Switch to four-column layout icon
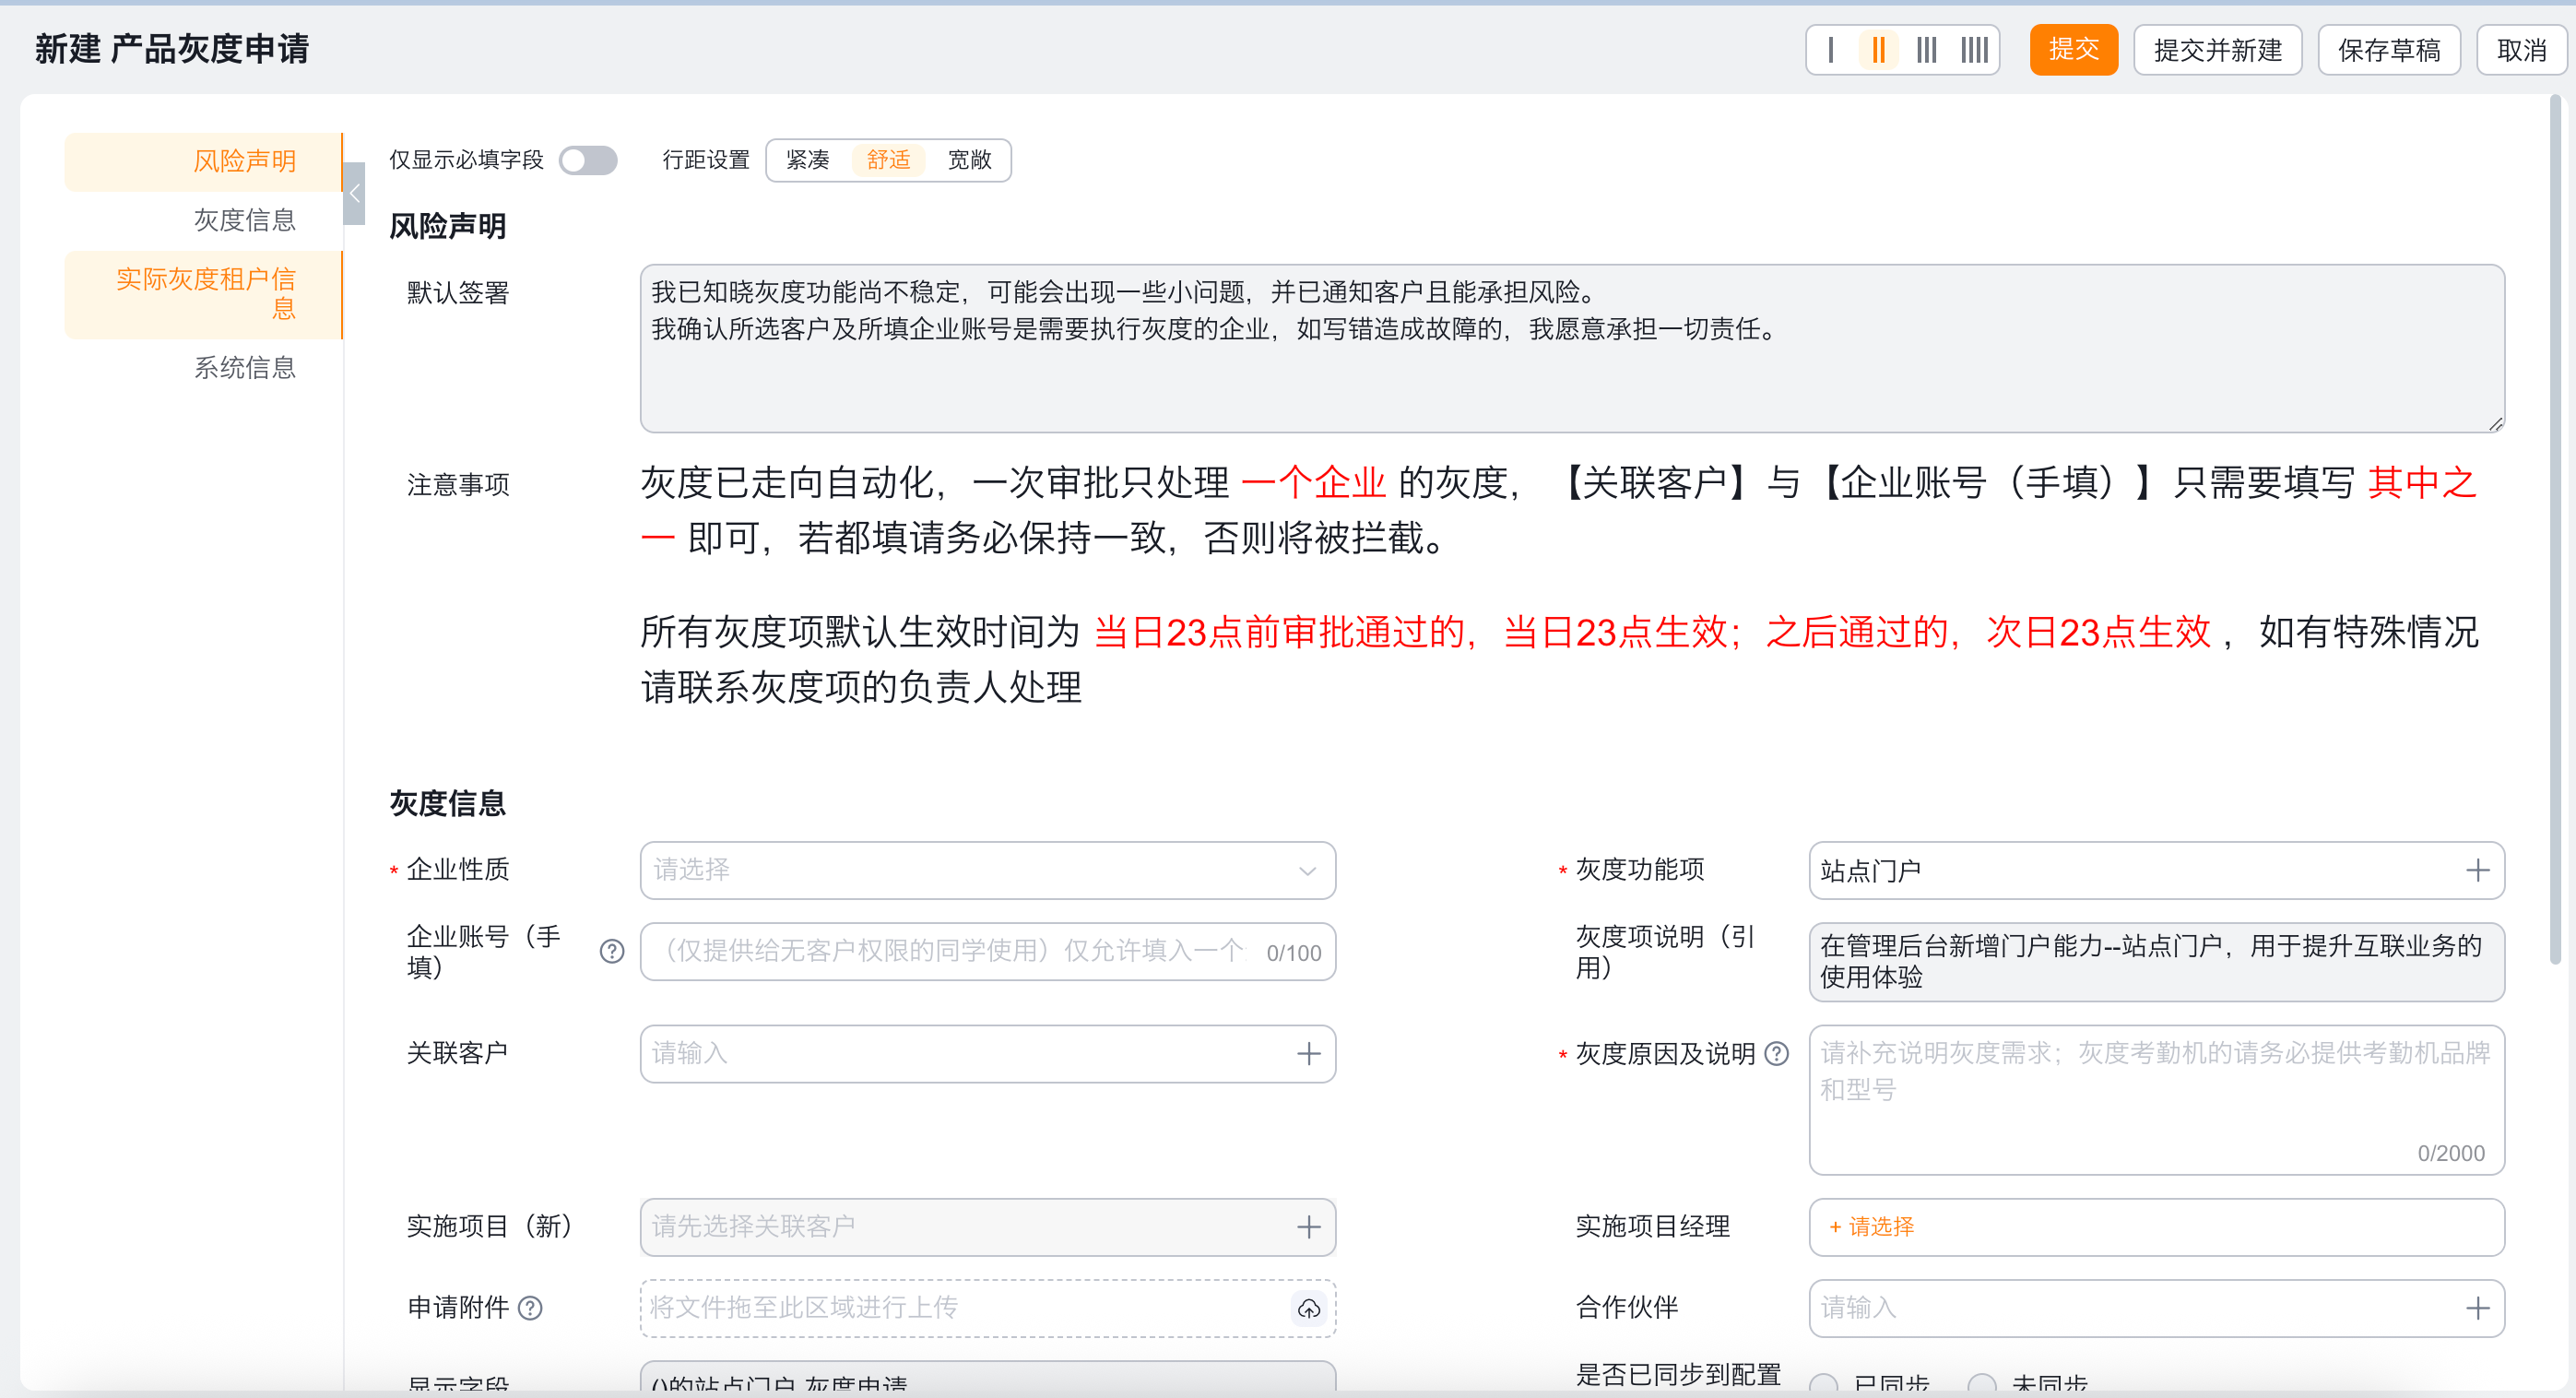 point(1974,50)
